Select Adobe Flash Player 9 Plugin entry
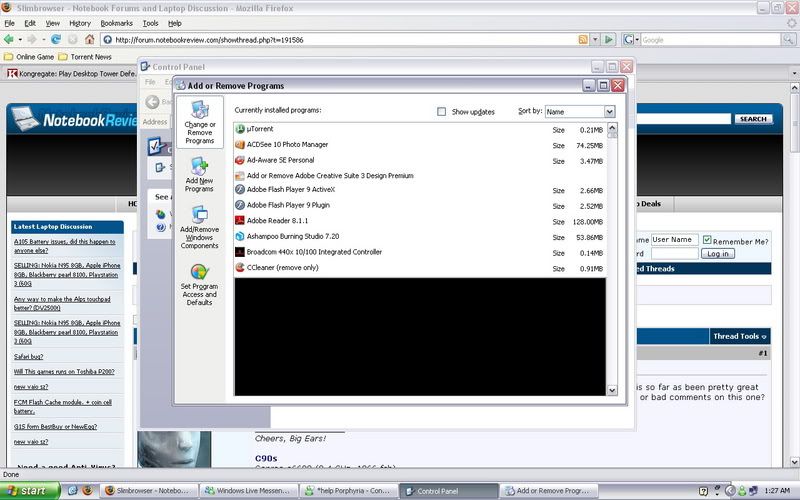The height and width of the screenshot is (500, 800). click(x=419, y=205)
